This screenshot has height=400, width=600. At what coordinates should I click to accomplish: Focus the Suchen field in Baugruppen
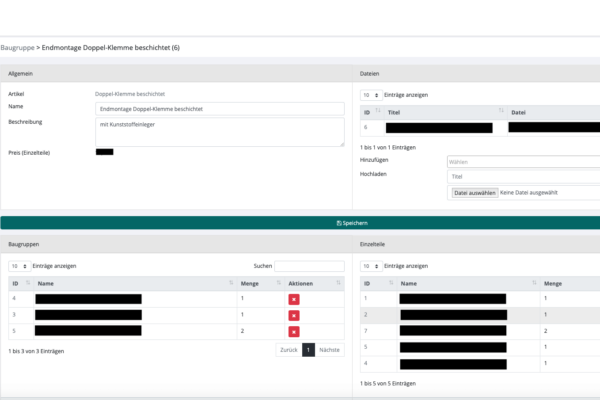309,266
